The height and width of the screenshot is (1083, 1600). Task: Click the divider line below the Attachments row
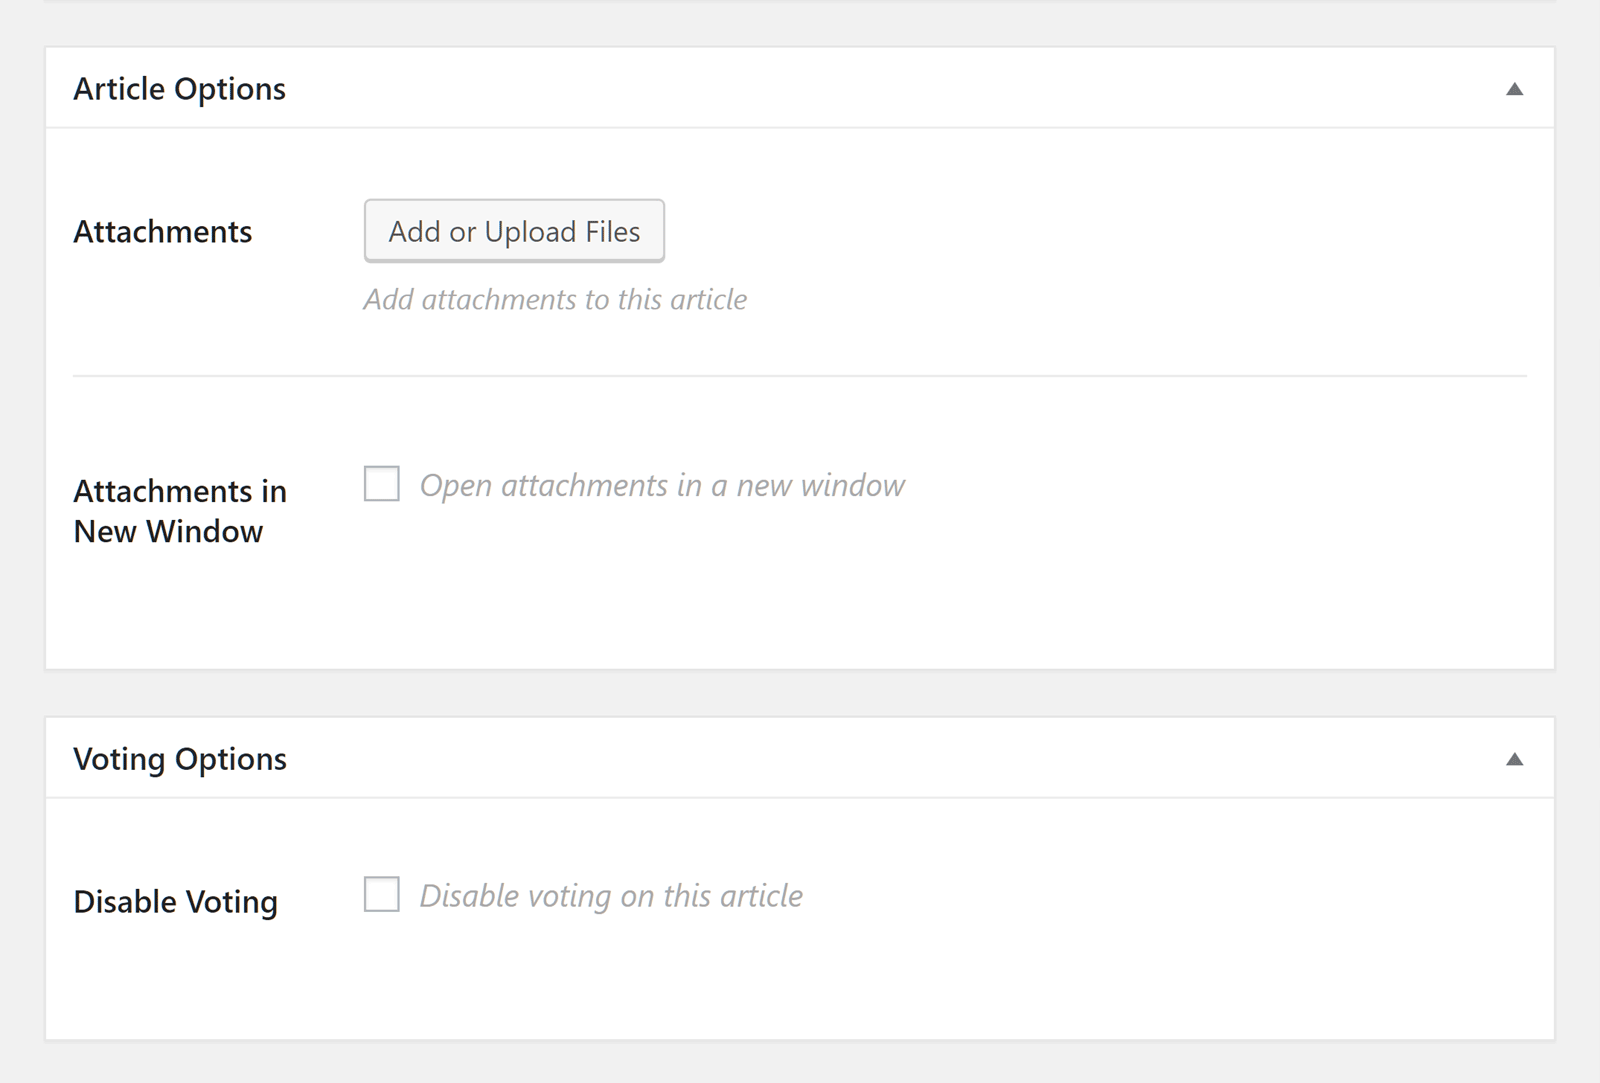(800, 376)
